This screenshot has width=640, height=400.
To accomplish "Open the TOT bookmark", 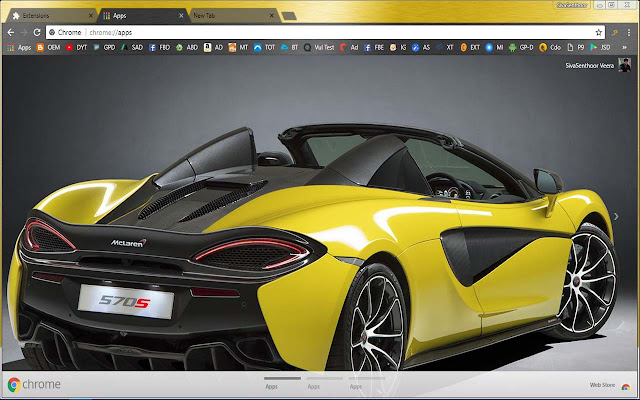I will (x=264, y=47).
